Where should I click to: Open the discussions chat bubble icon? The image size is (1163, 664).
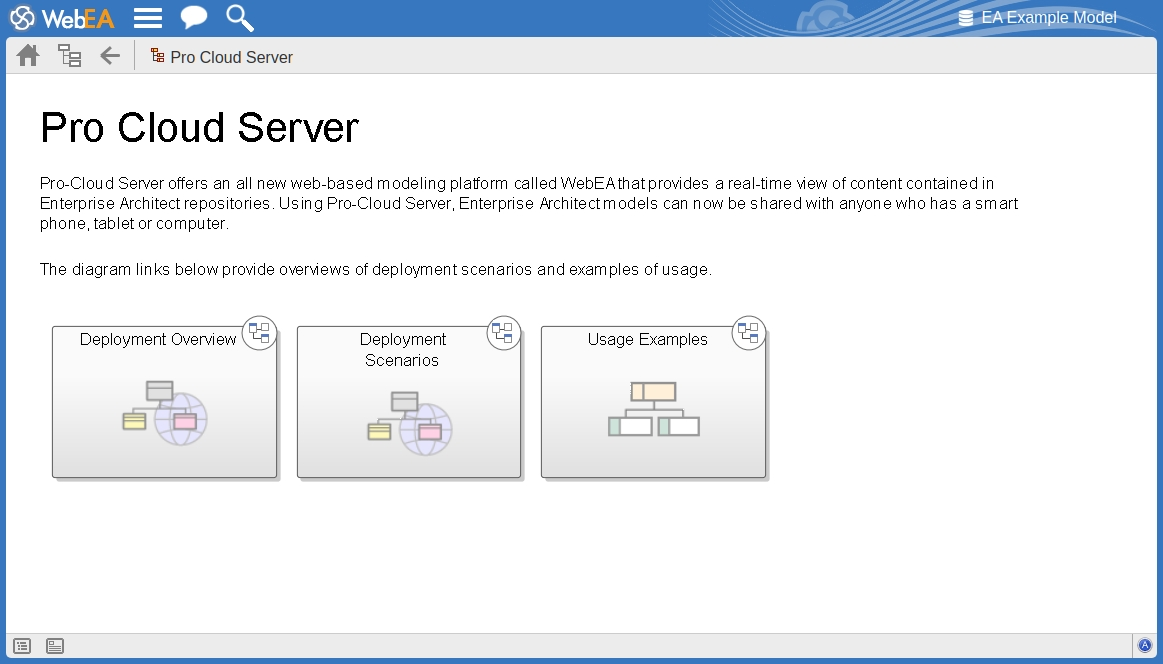tap(194, 18)
